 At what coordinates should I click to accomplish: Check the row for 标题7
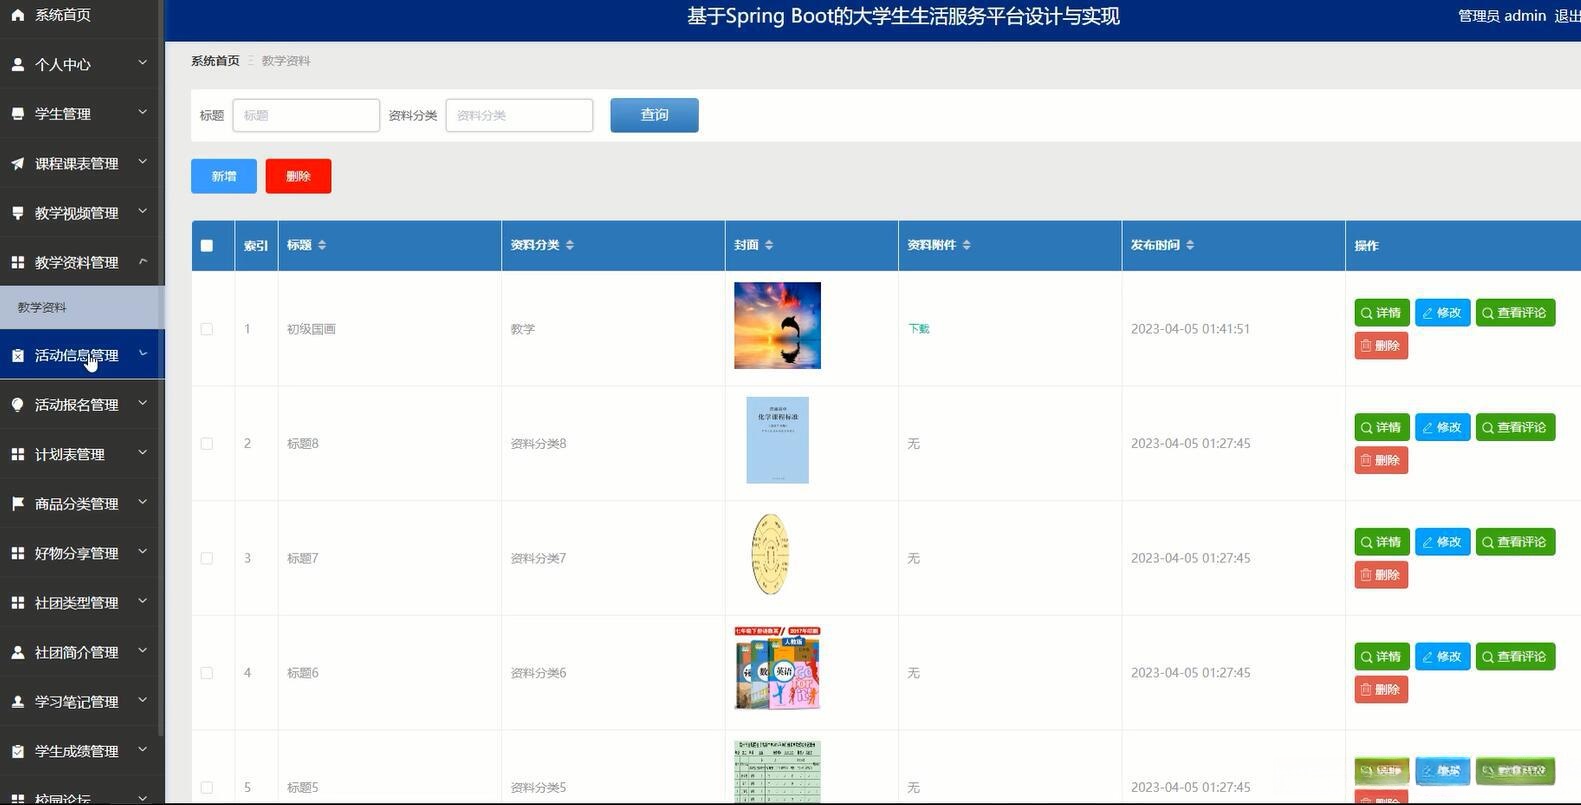click(207, 558)
